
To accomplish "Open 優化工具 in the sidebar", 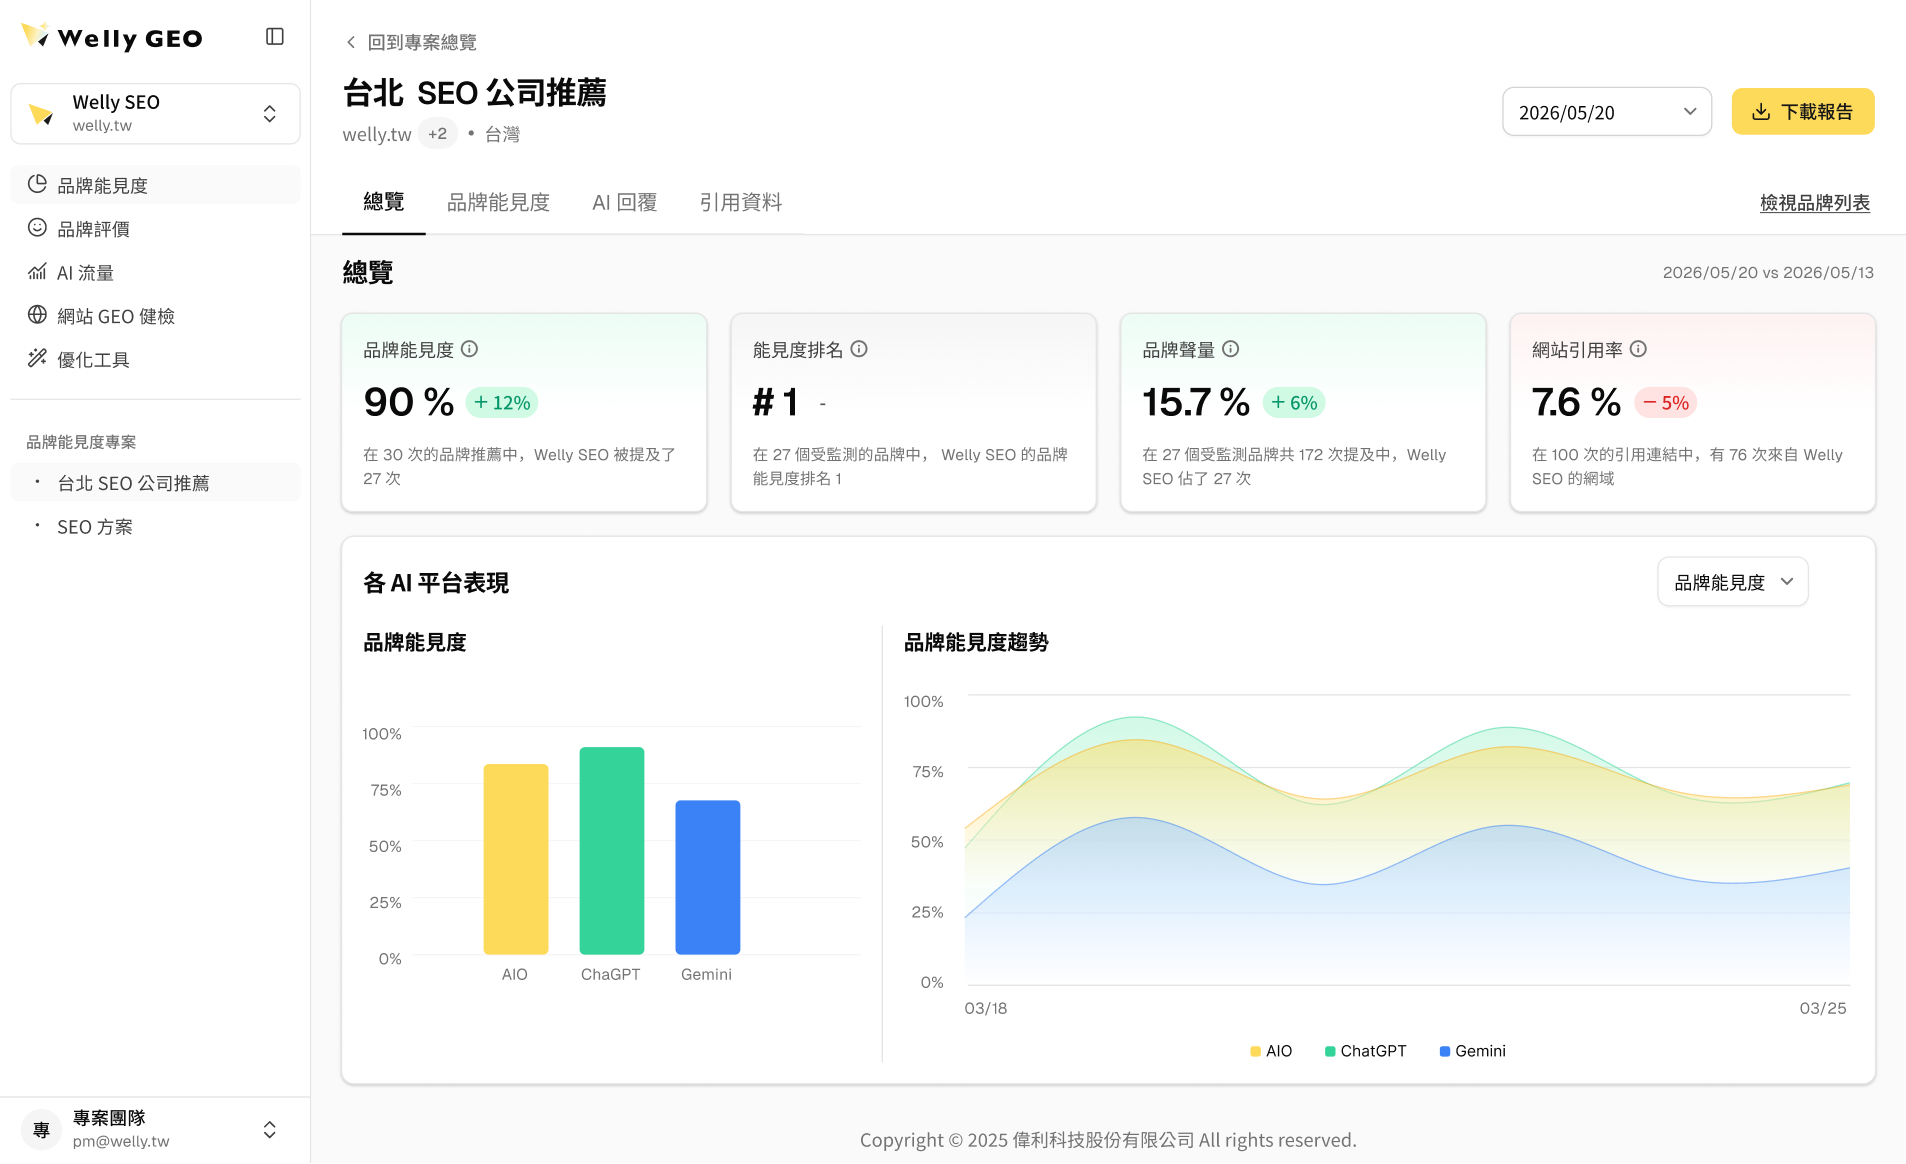I will [155, 359].
